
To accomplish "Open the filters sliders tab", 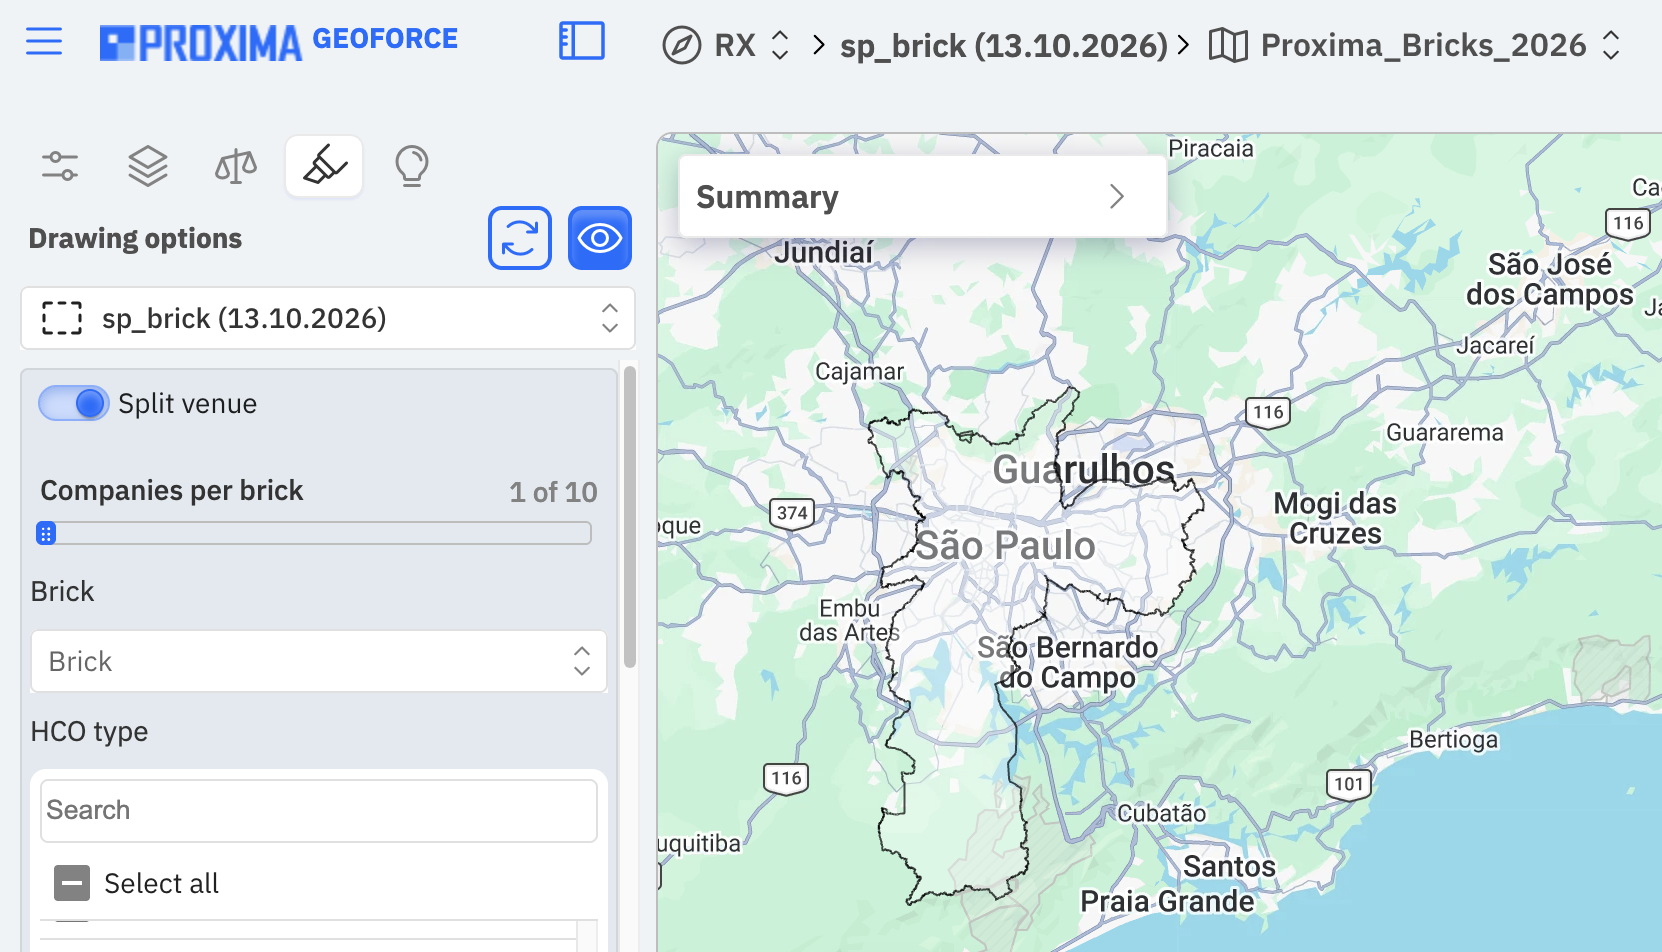I will coord(60,166).
